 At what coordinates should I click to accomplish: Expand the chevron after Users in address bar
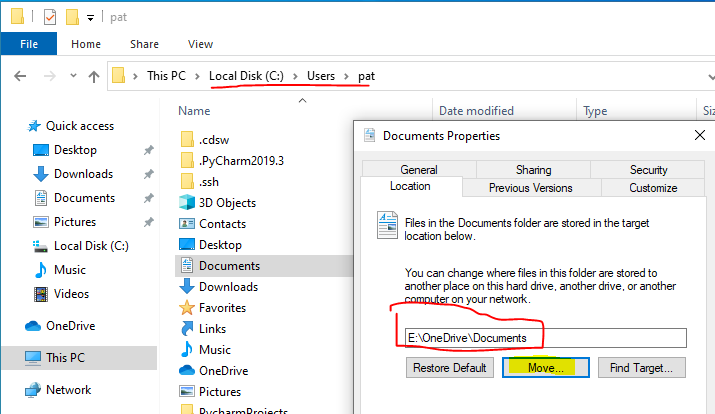coord(348,76)
